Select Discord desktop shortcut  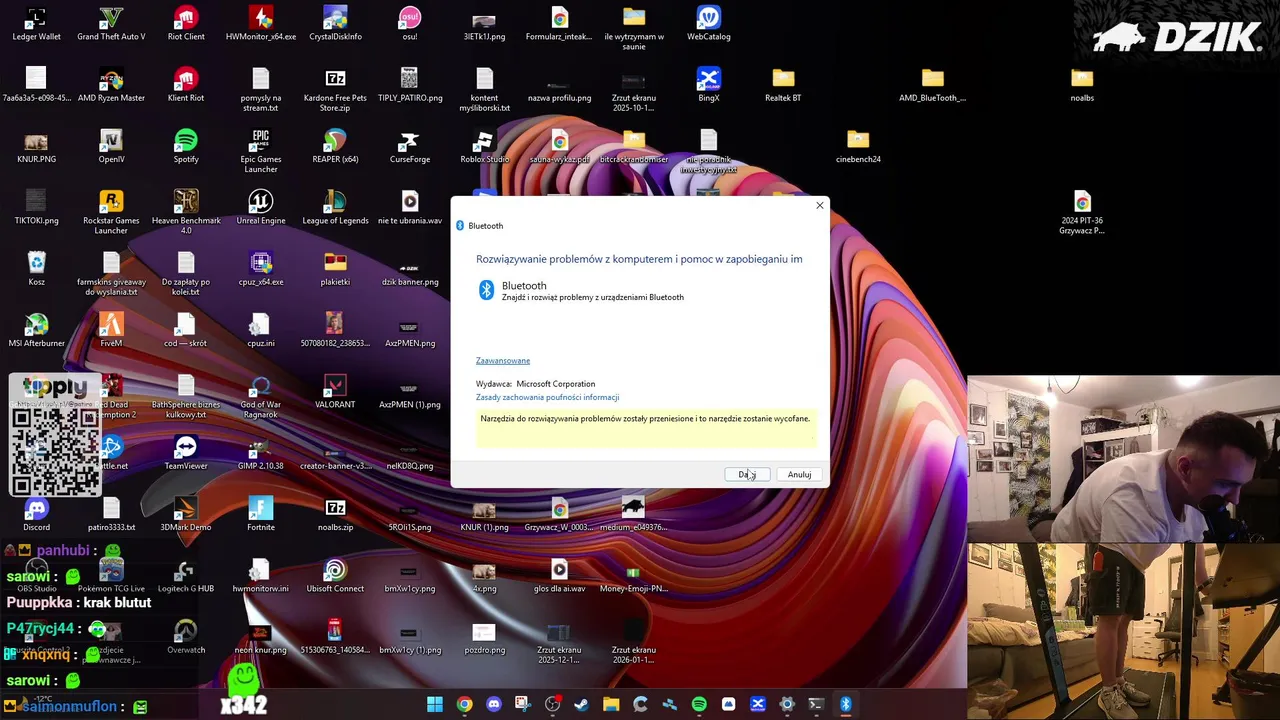36,514
